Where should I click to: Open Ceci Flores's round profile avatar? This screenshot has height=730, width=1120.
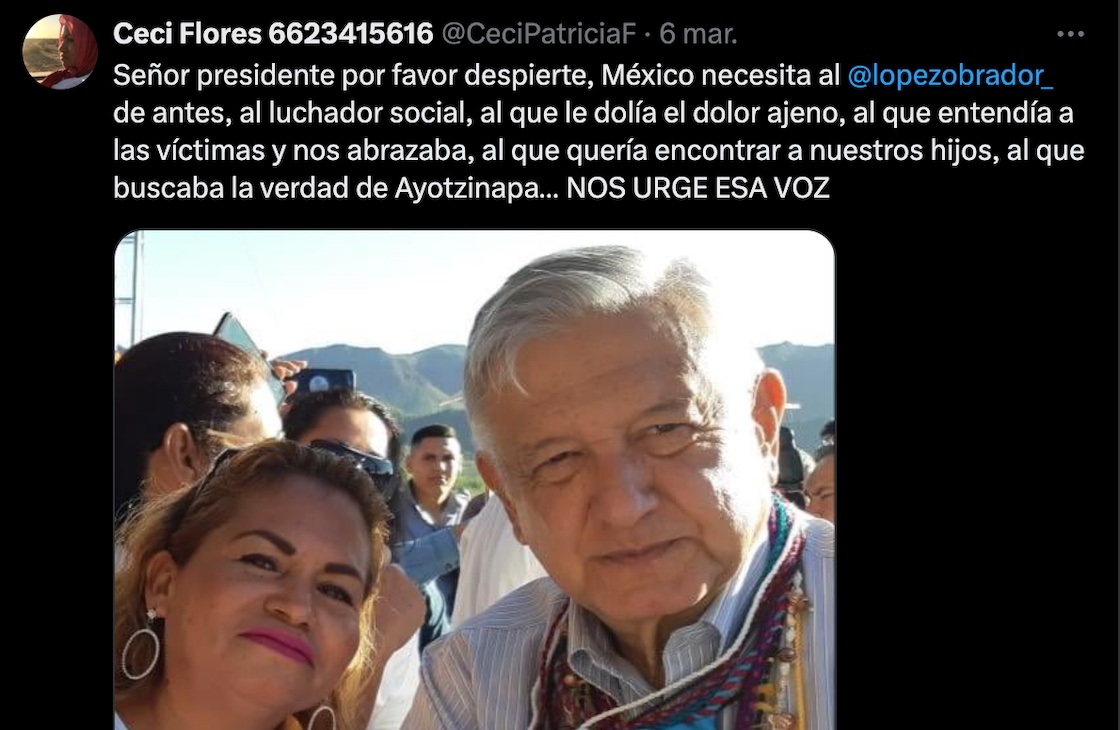[x=59, y=51]
